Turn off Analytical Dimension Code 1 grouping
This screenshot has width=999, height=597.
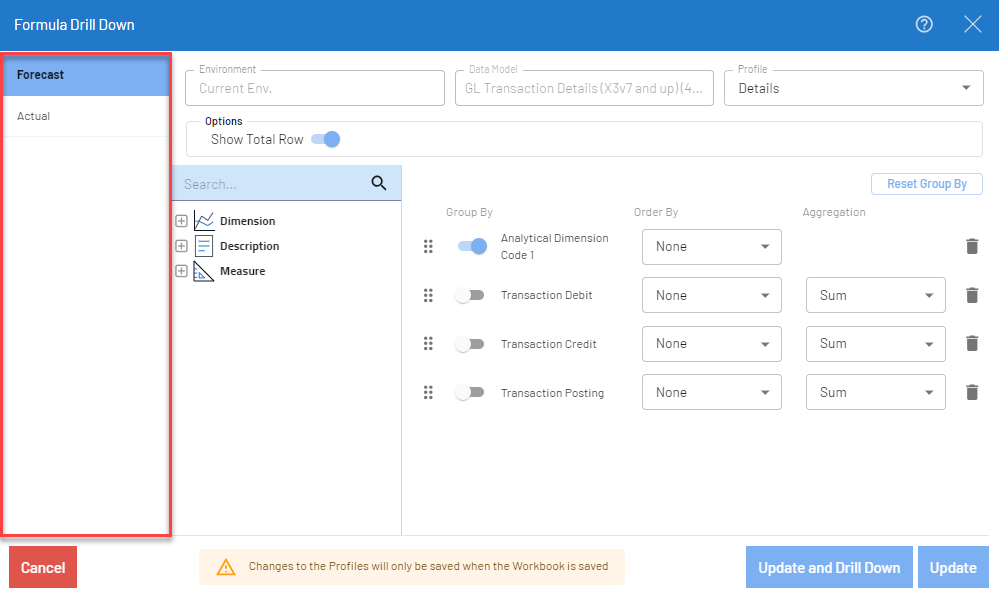472,246
